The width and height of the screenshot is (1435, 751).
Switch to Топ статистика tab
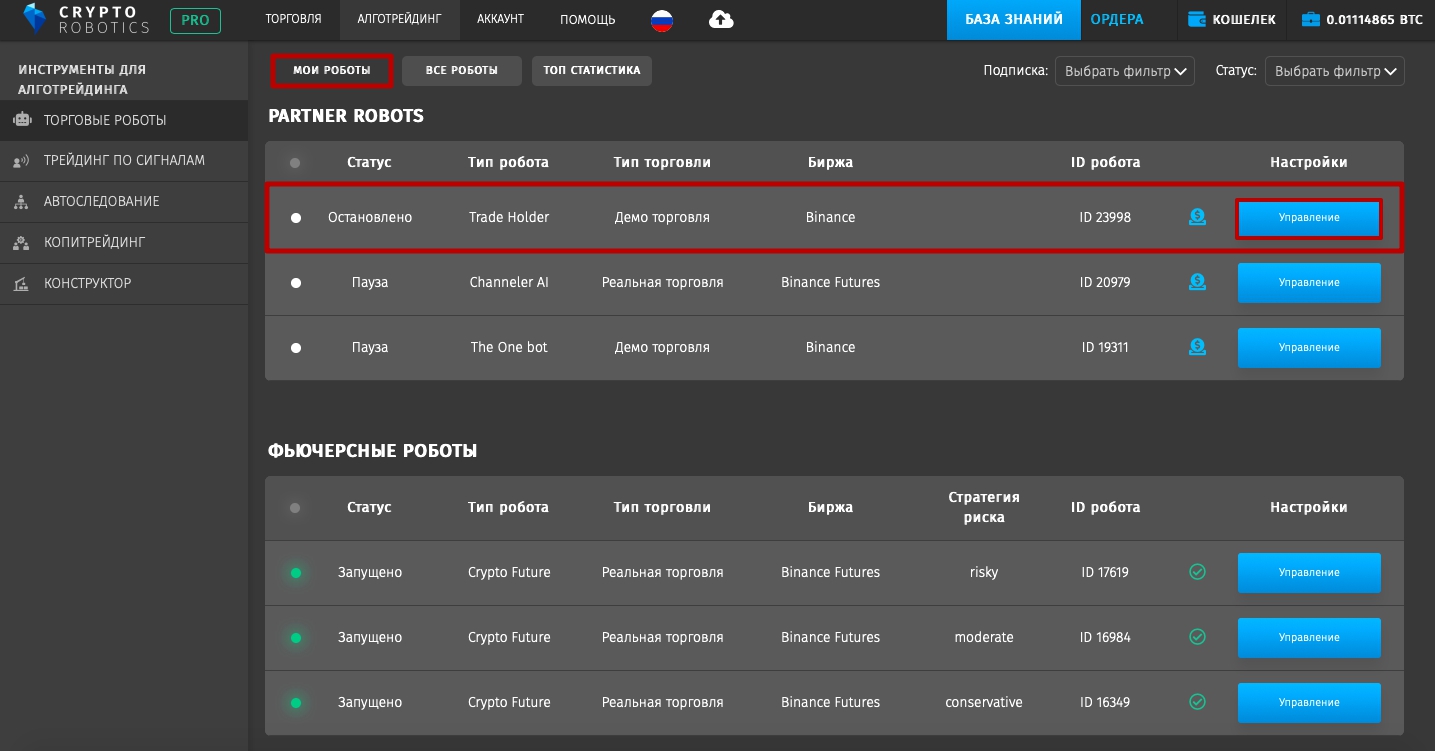tap(592, 71)
